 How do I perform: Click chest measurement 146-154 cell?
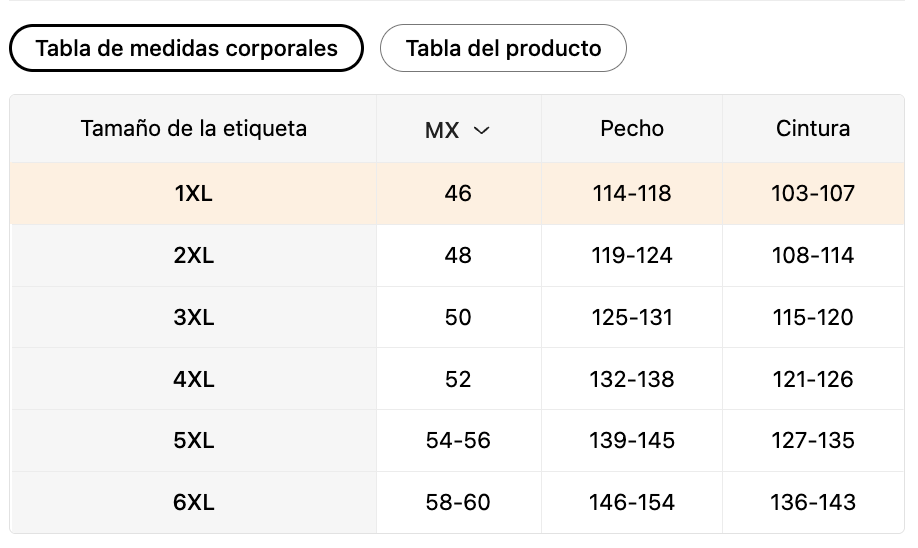click(632, 502)
